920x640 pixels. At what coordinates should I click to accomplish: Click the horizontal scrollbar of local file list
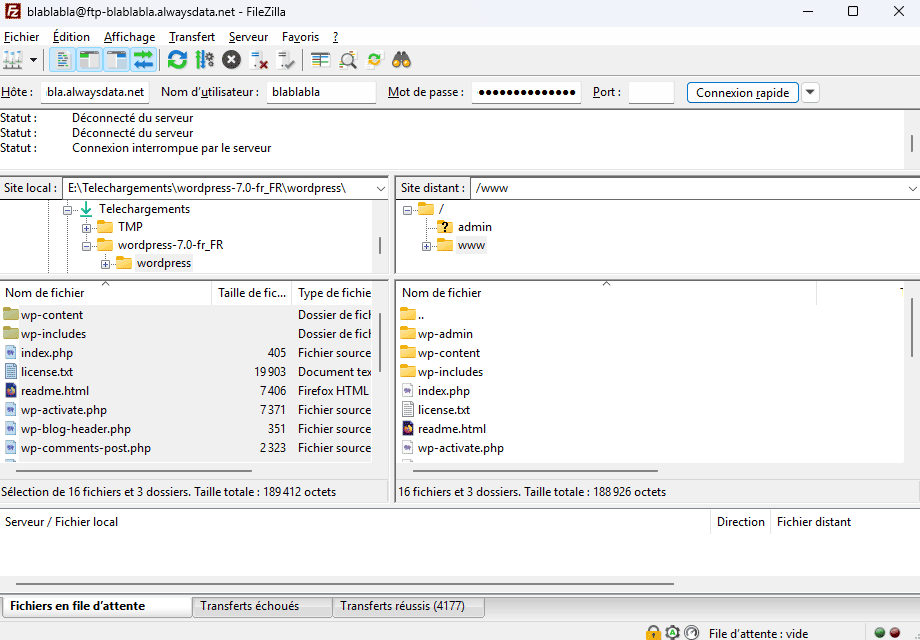[x=134, y=470]
